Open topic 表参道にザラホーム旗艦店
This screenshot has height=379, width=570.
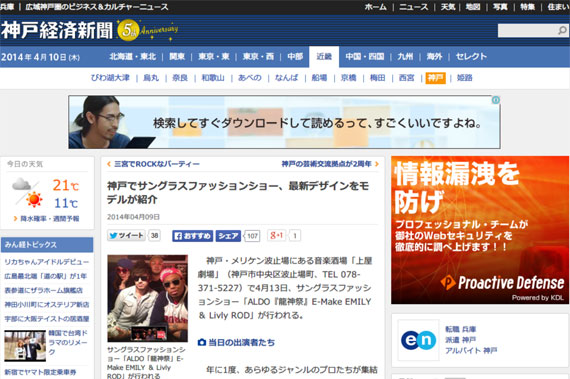click(43, 290)
